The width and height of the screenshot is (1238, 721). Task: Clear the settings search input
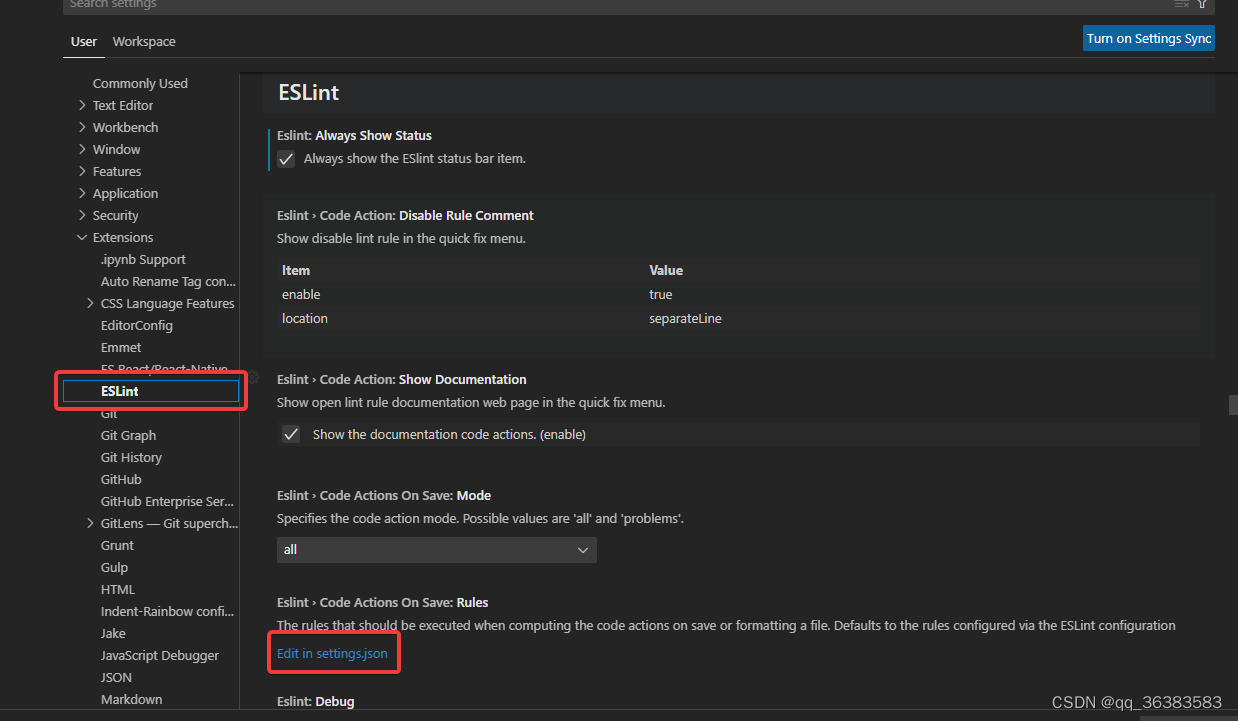pyautogui.click(x=1181, y=6)
